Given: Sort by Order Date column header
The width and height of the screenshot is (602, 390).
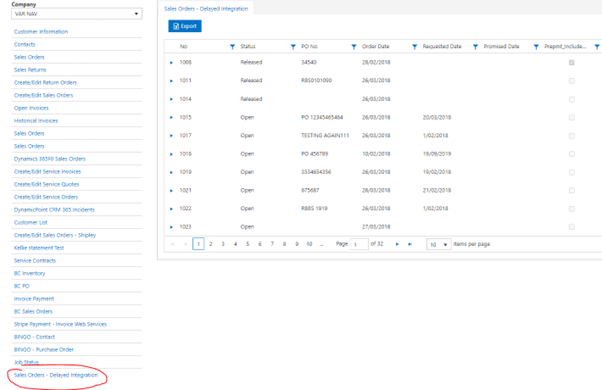Looking at the screenshot, I should pyautogui.click(x=375, y=46).
